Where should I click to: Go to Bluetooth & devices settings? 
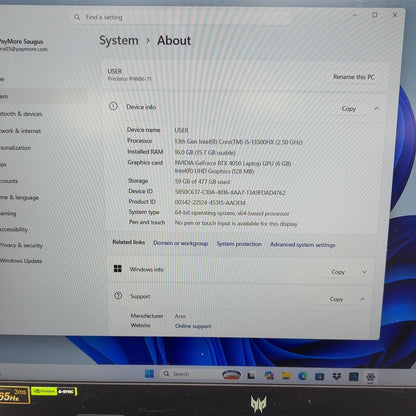pyautogui.click(x=21, y=114)
